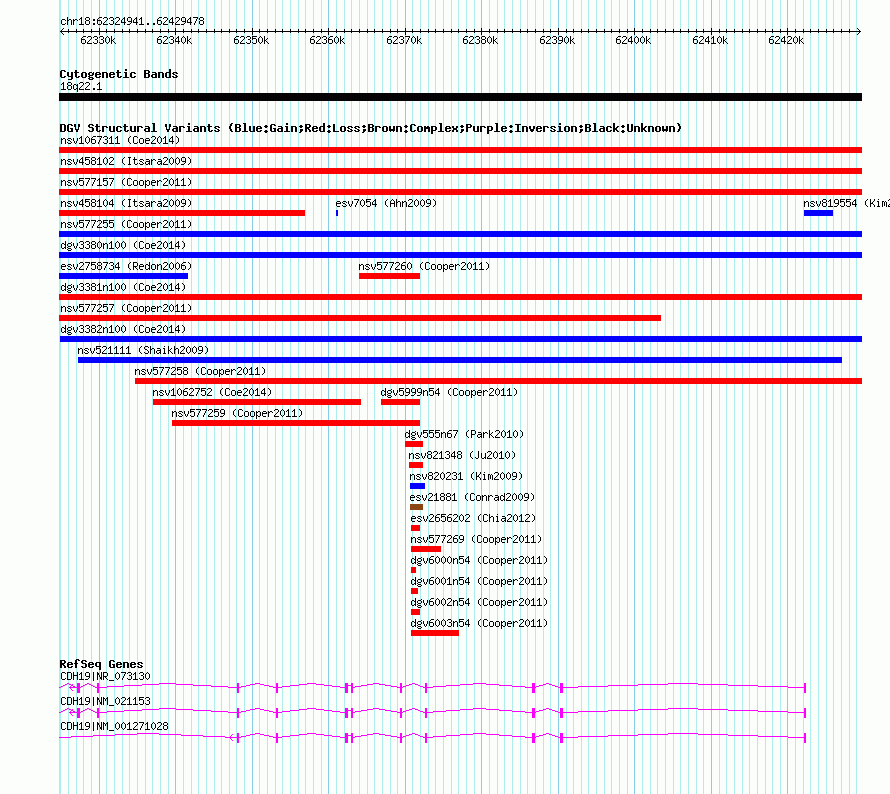Click the ruler's right end arrow
This screenshot has width=890, height=794.
[x=859, y=31]
